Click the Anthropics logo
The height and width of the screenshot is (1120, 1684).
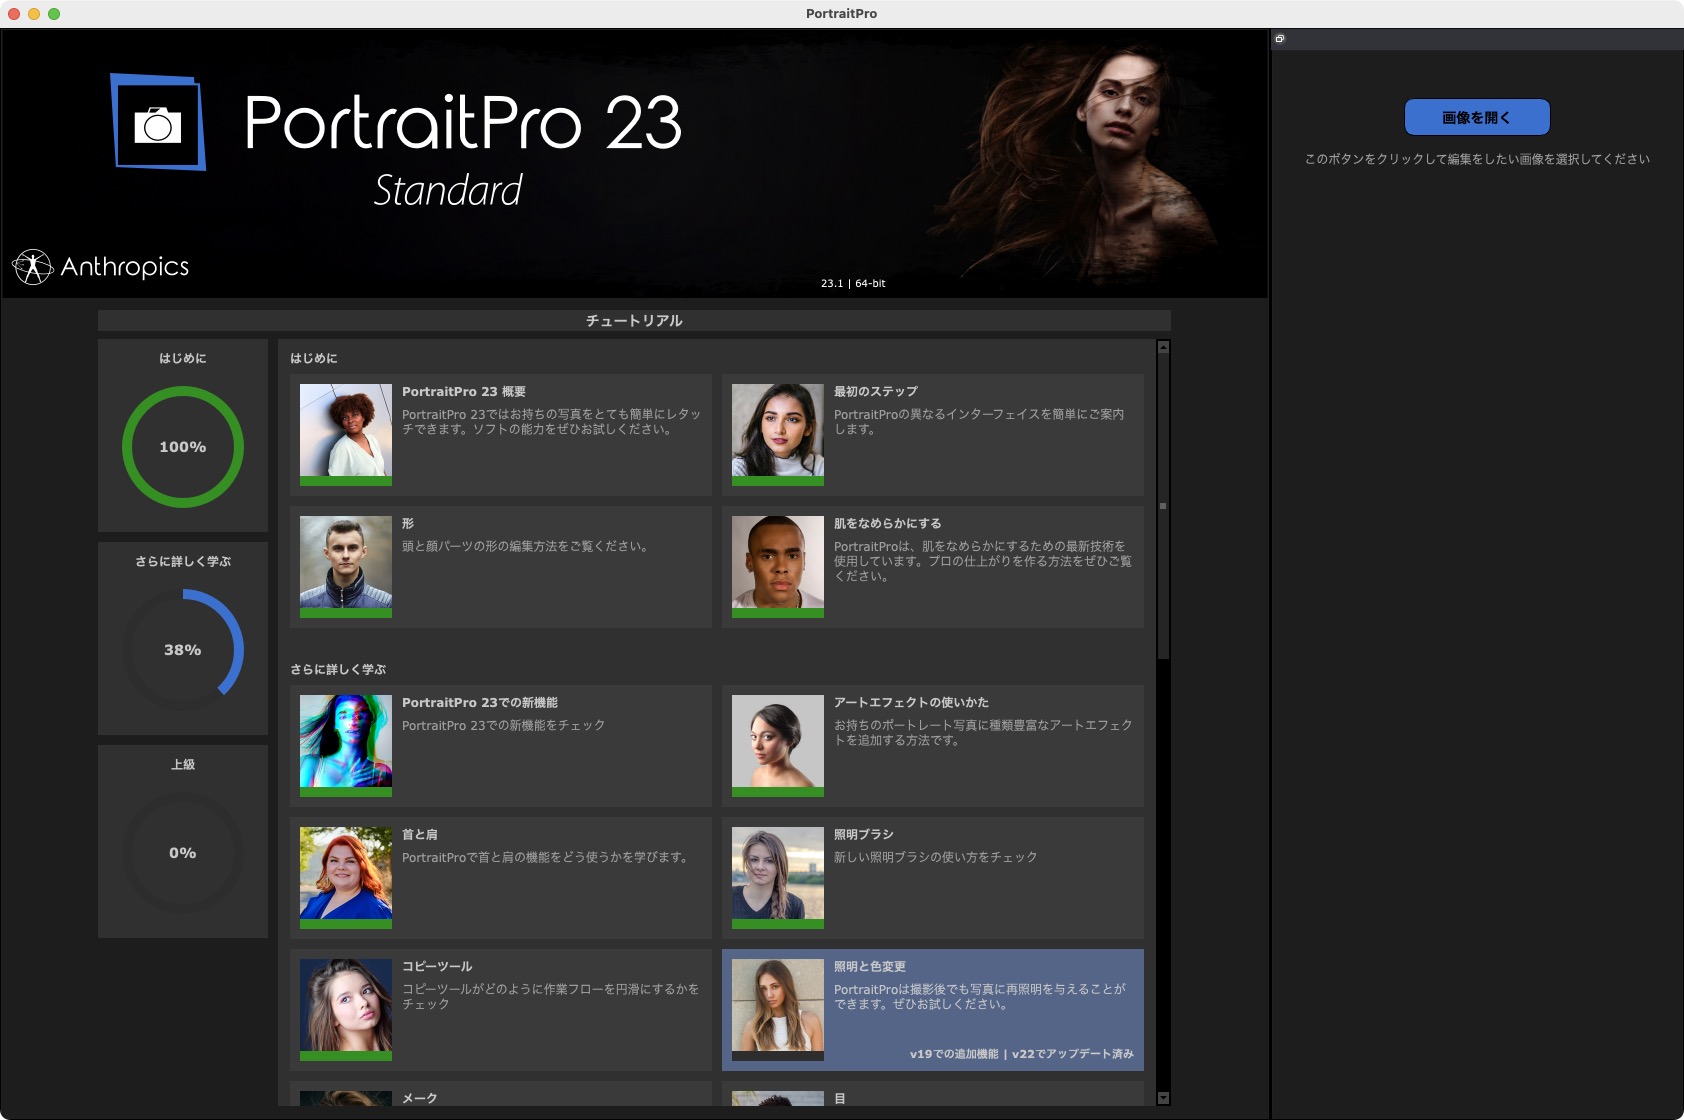[x=100, y=266]
